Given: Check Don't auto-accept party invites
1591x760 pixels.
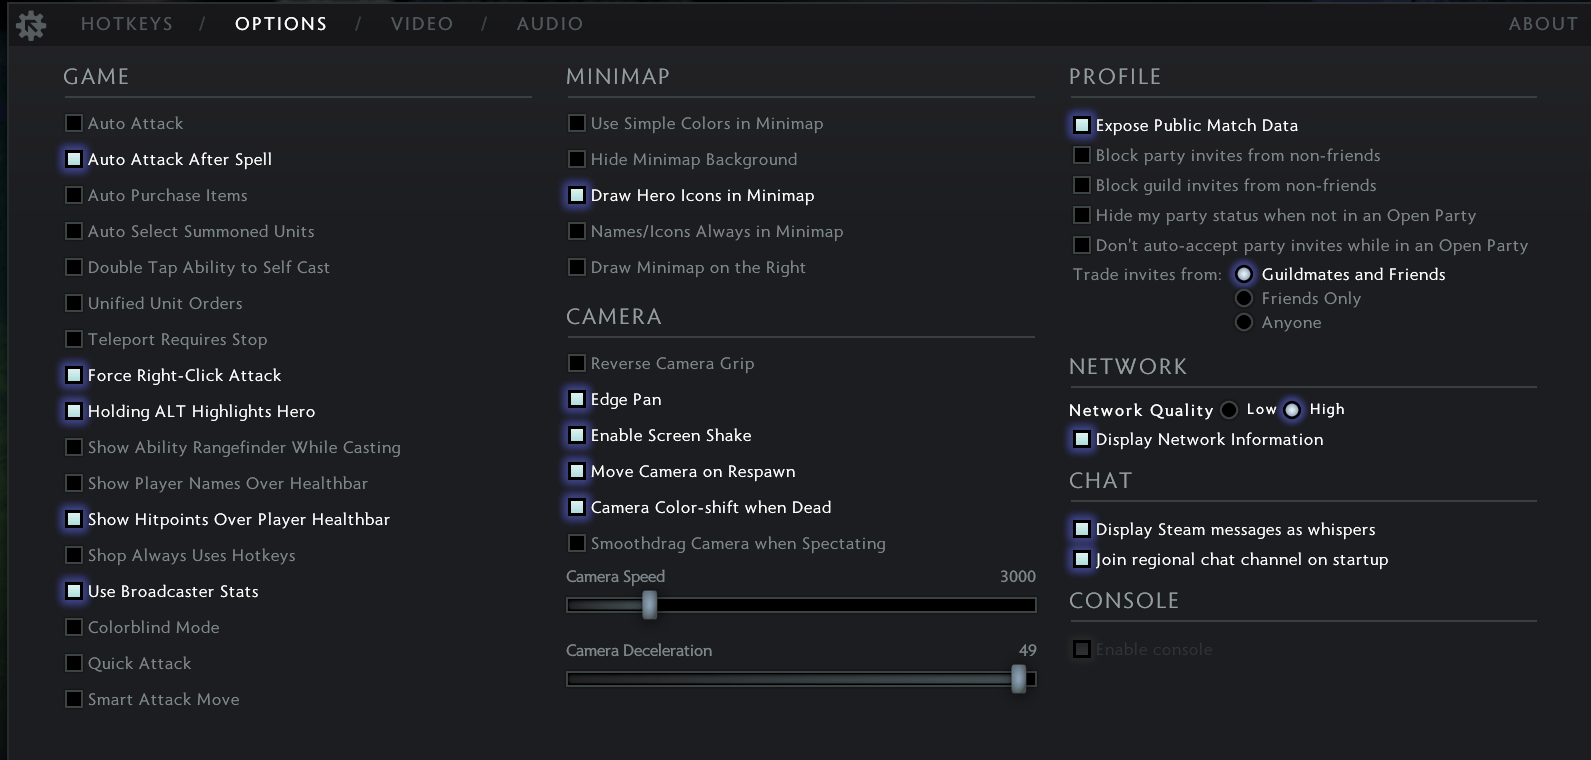Looking at the screenshot, I should point(1082,245).
